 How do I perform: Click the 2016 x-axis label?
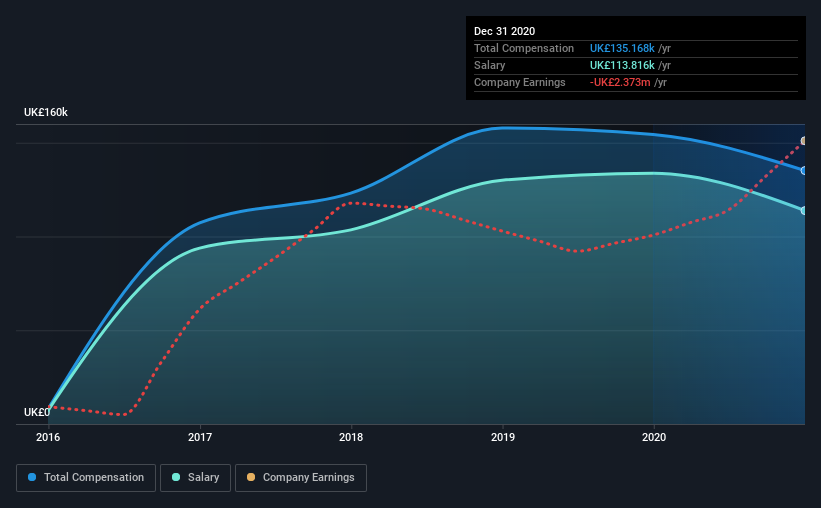click(48, 437)
